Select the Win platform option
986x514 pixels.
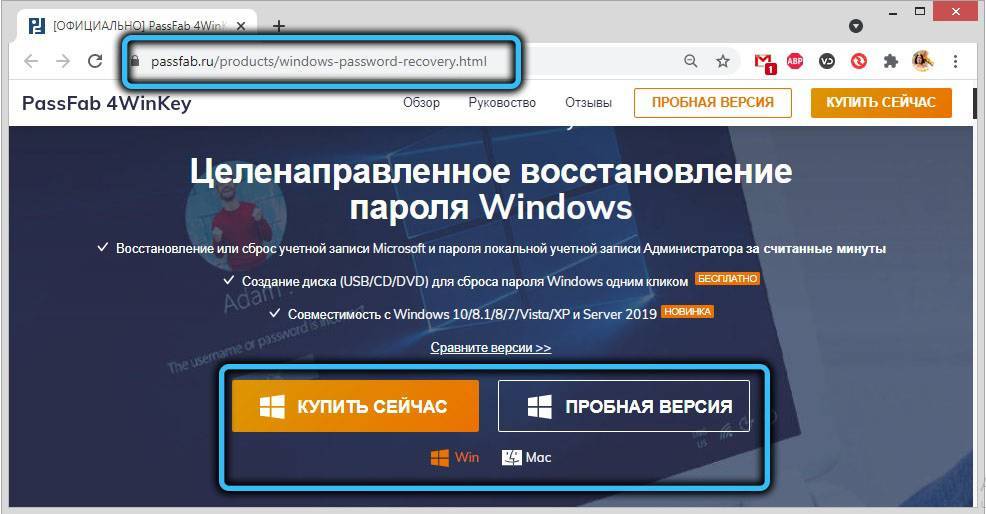(455, 457)
